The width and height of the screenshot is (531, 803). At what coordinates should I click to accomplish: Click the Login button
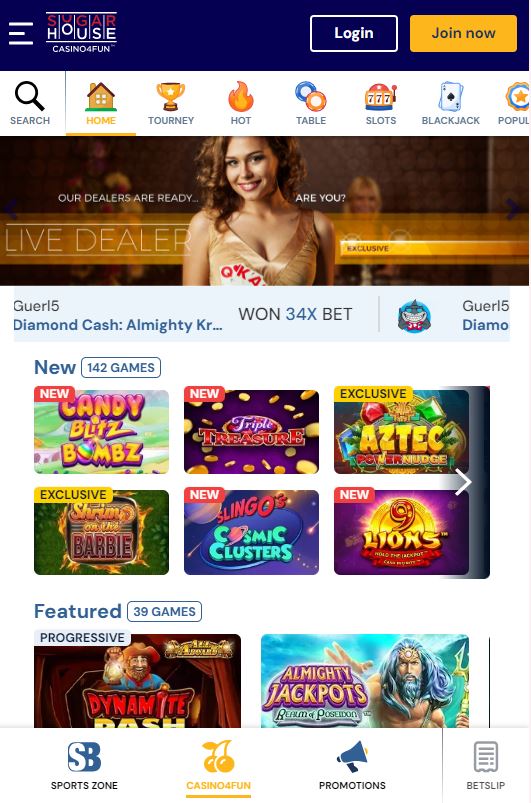[354, 33]
